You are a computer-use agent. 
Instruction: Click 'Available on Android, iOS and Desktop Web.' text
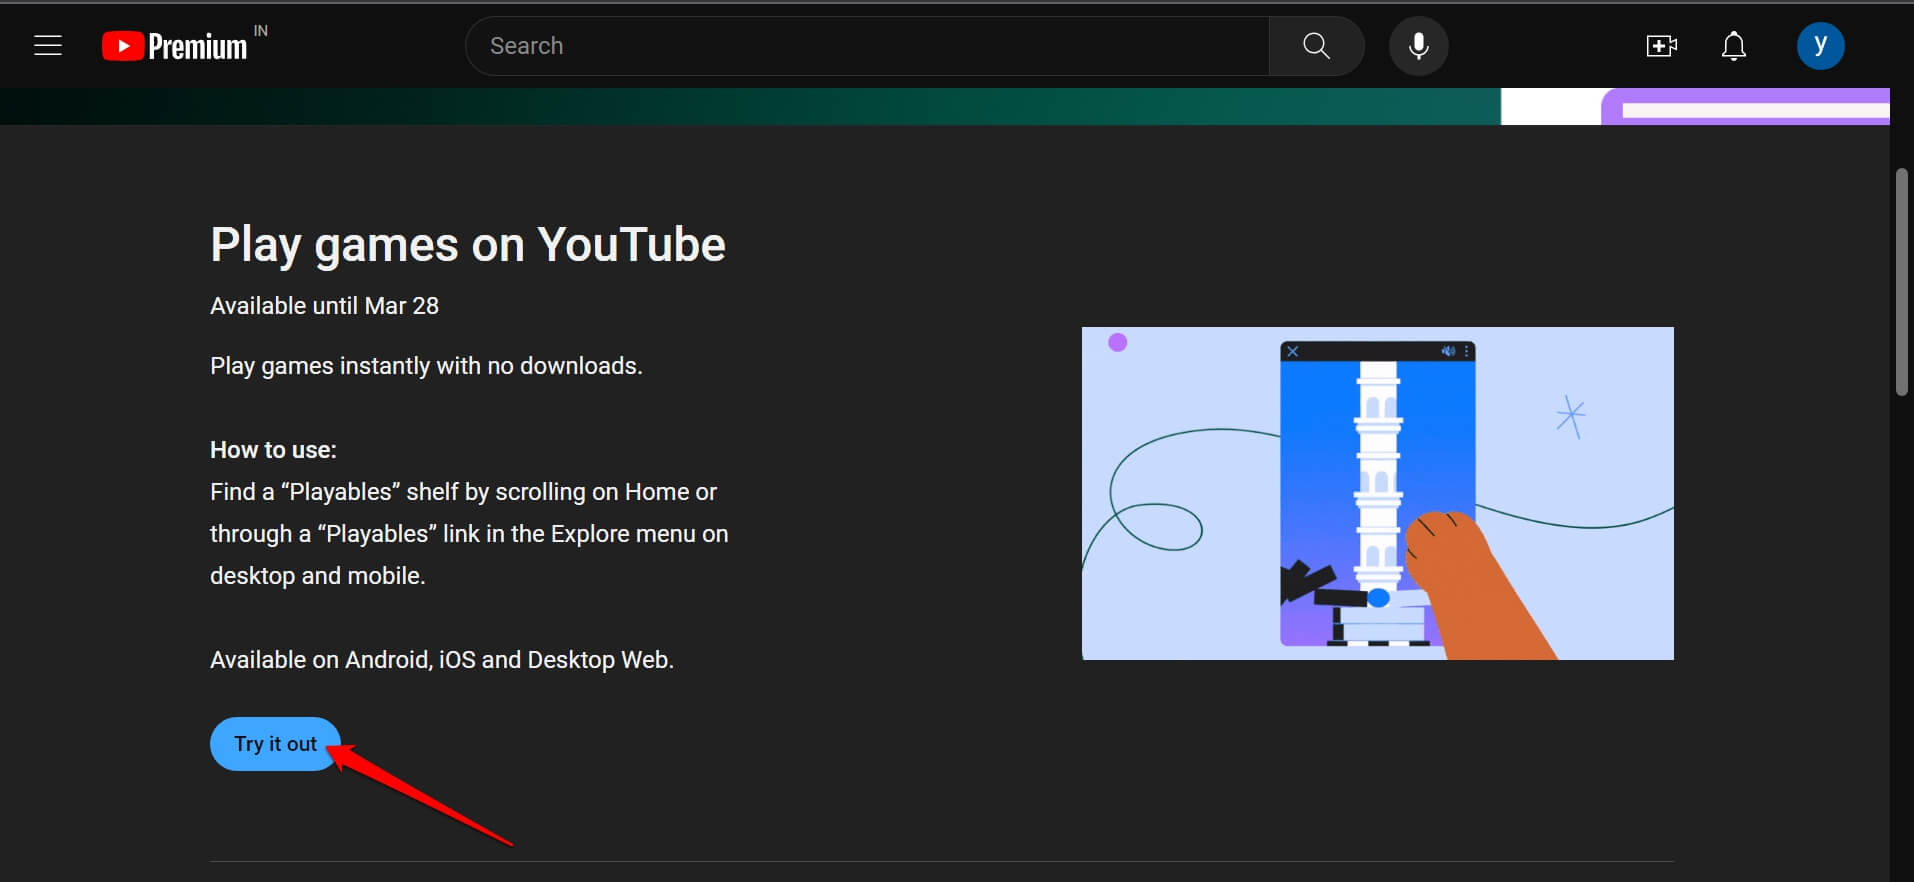tap(442, 660)
